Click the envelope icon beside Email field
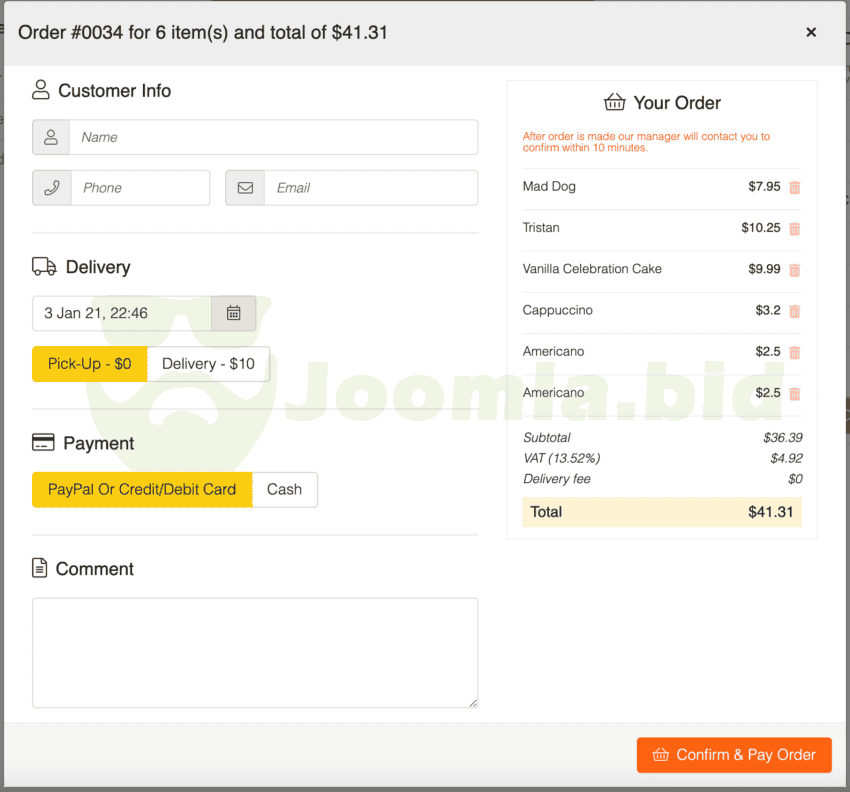This screenshot has height=792, width=850. point(245,188)
